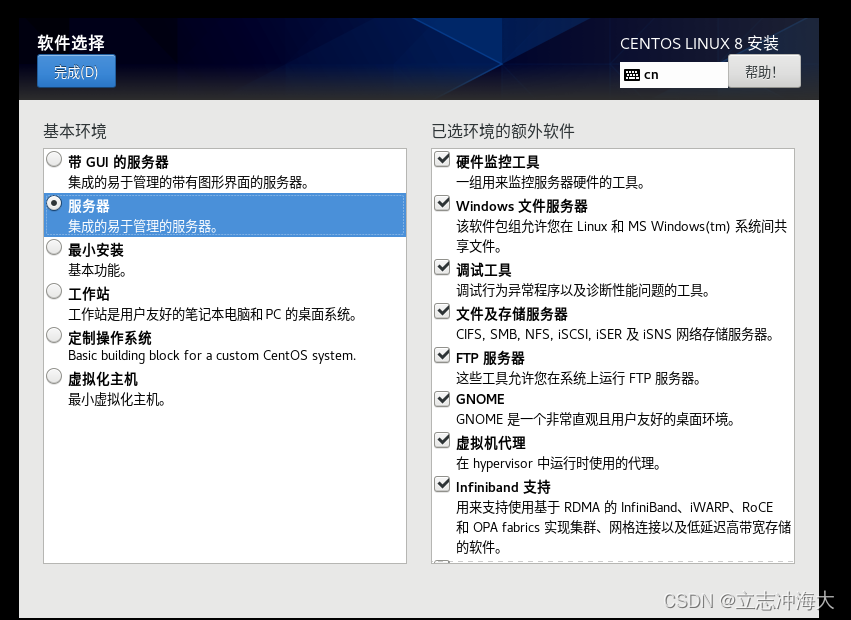This screenshot has width=851, height=620.
Task: Click the text 这些工具允许您在系统上运行 FTP 服务器。
Action: (x=579, y=378)
